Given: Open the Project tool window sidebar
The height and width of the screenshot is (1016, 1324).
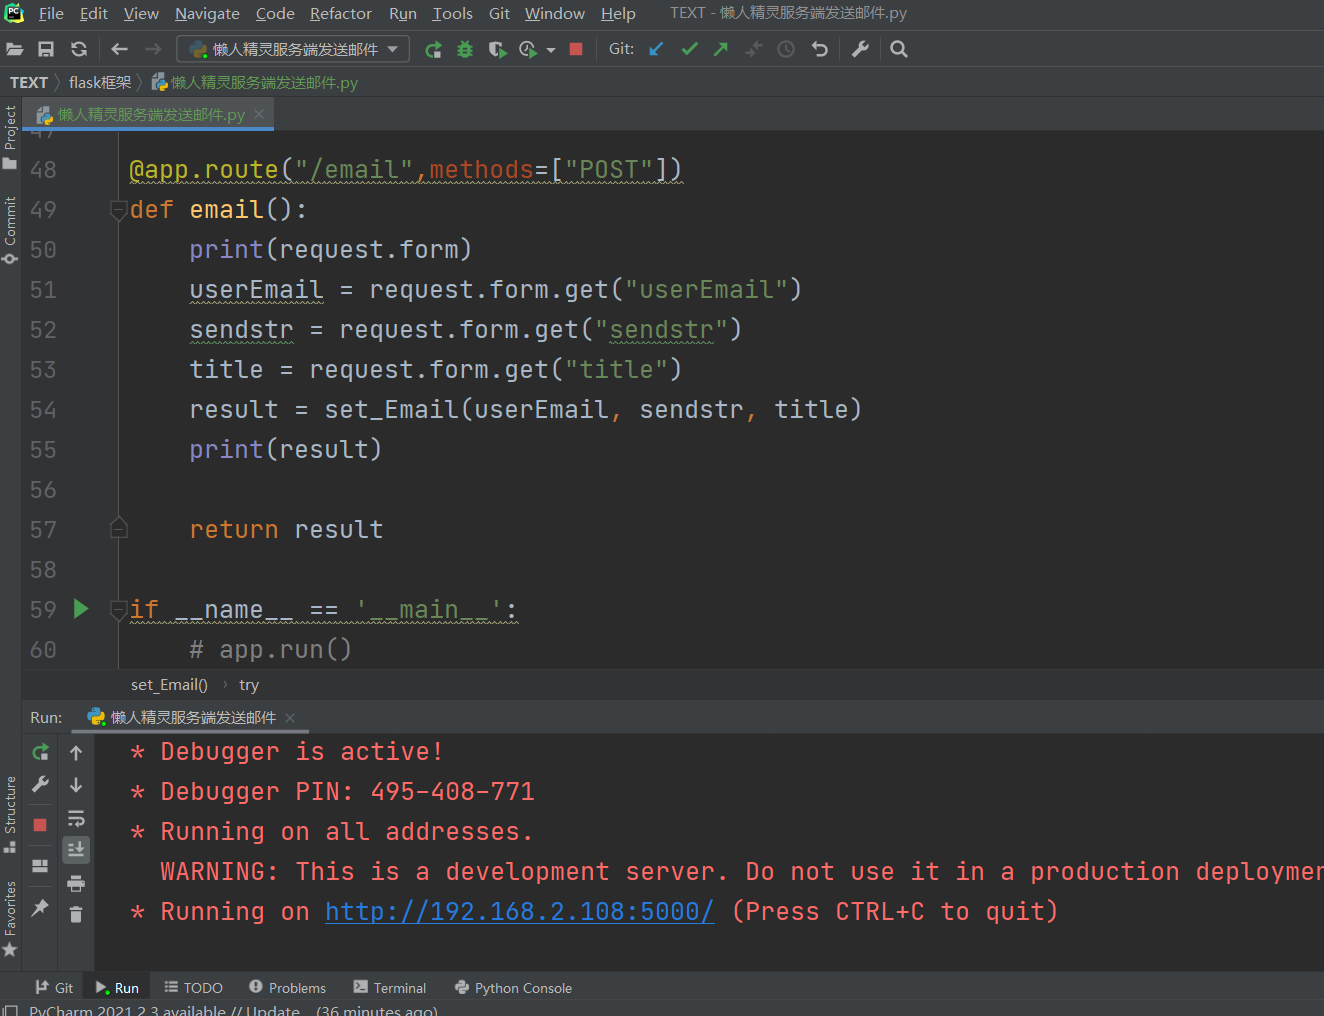Looking at the screenshot, I should coord(10,137).
